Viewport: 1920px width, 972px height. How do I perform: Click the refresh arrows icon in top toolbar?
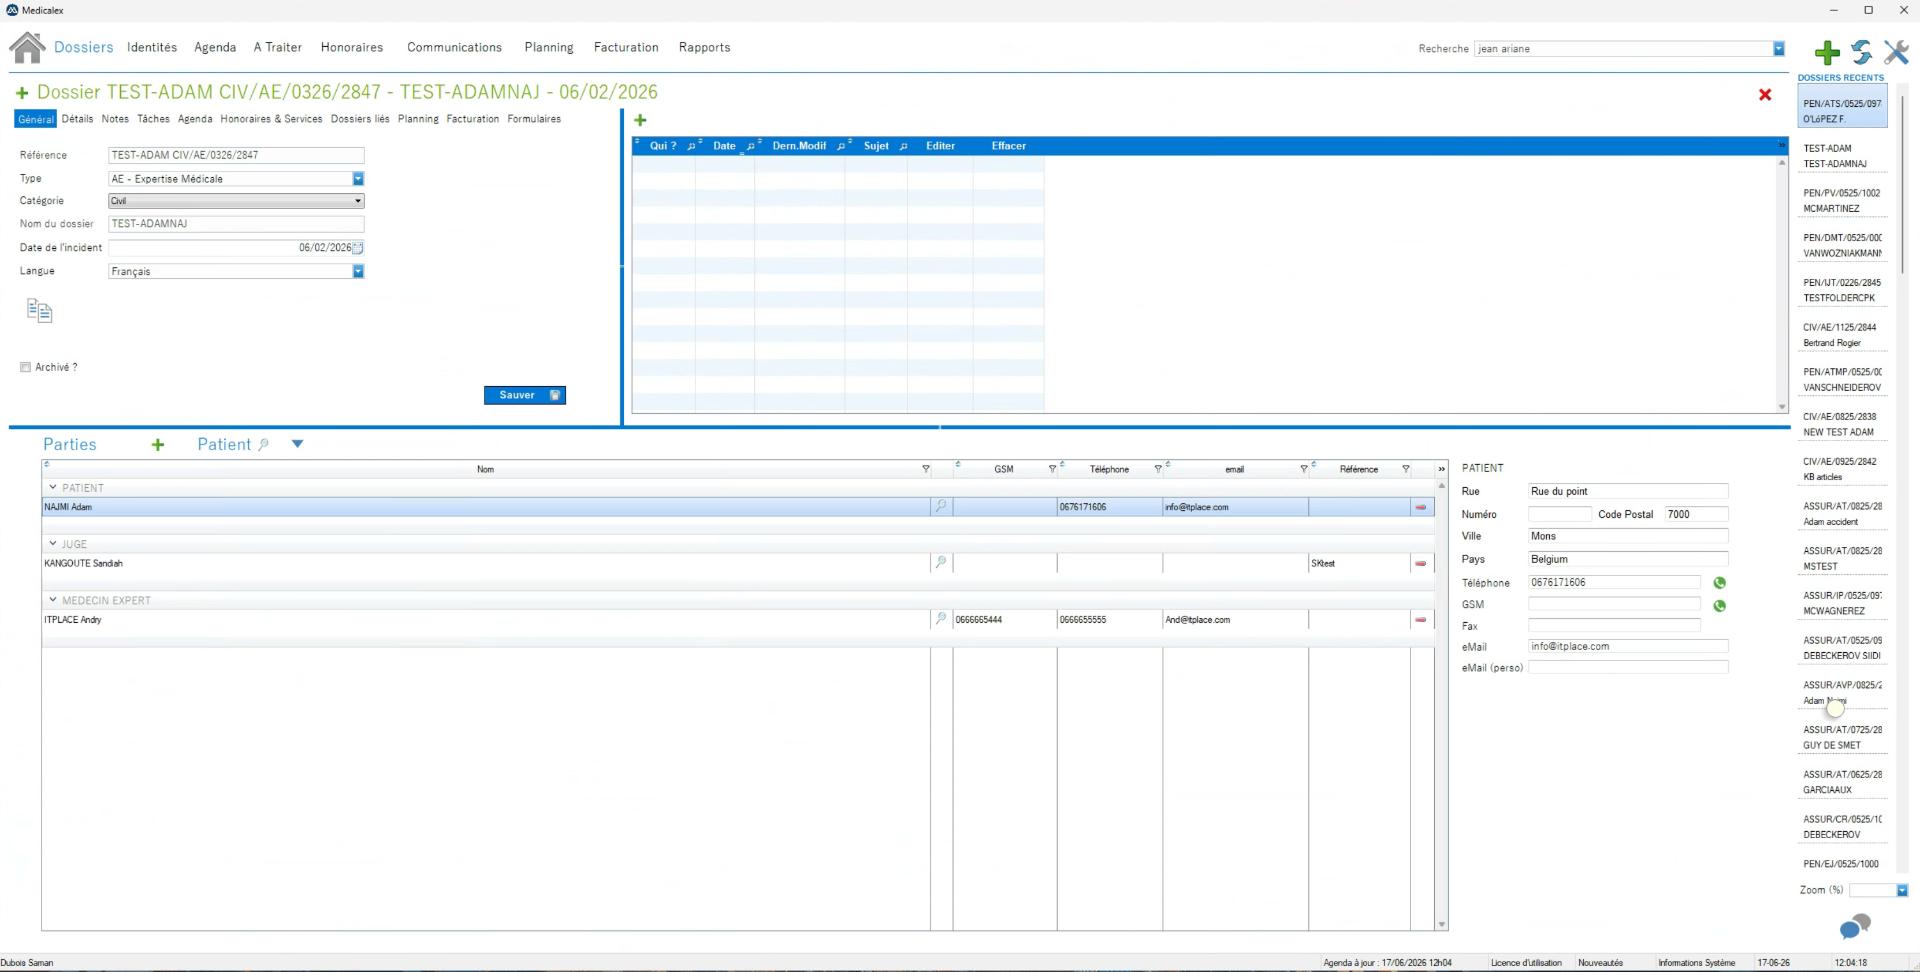(x=1861, y=52)
